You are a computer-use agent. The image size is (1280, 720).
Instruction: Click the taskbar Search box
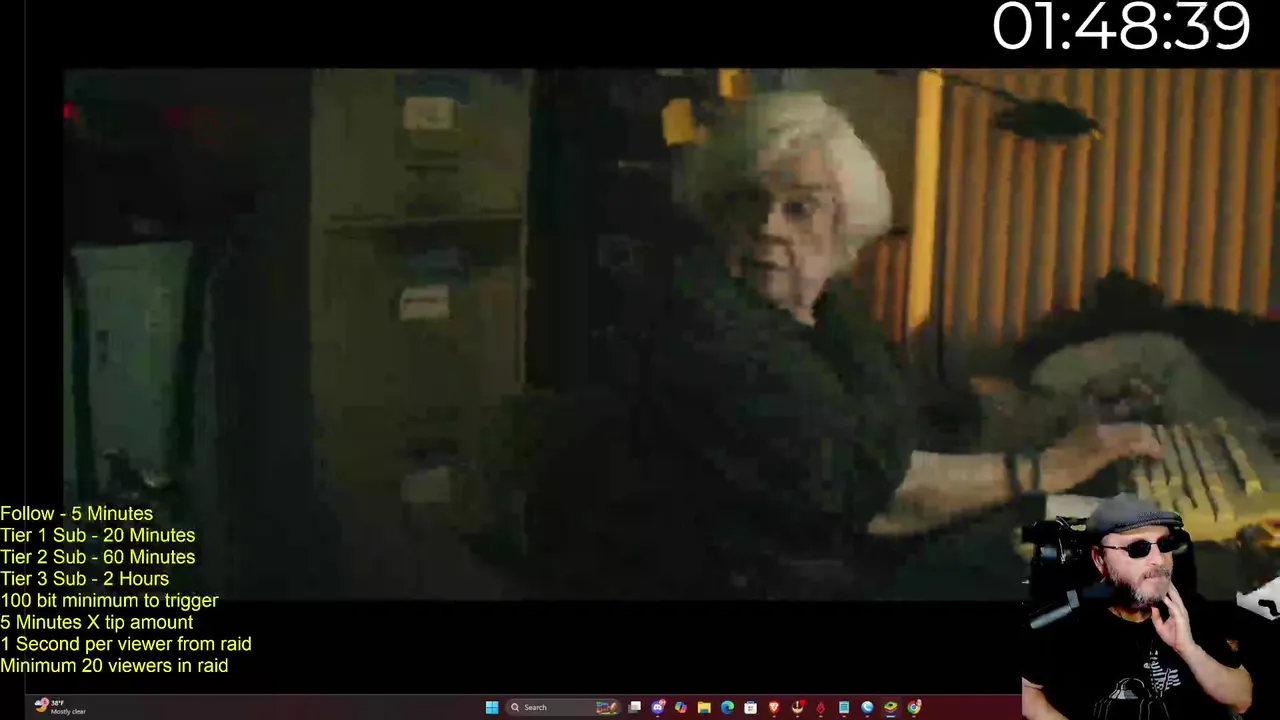(x=563, y=707)
